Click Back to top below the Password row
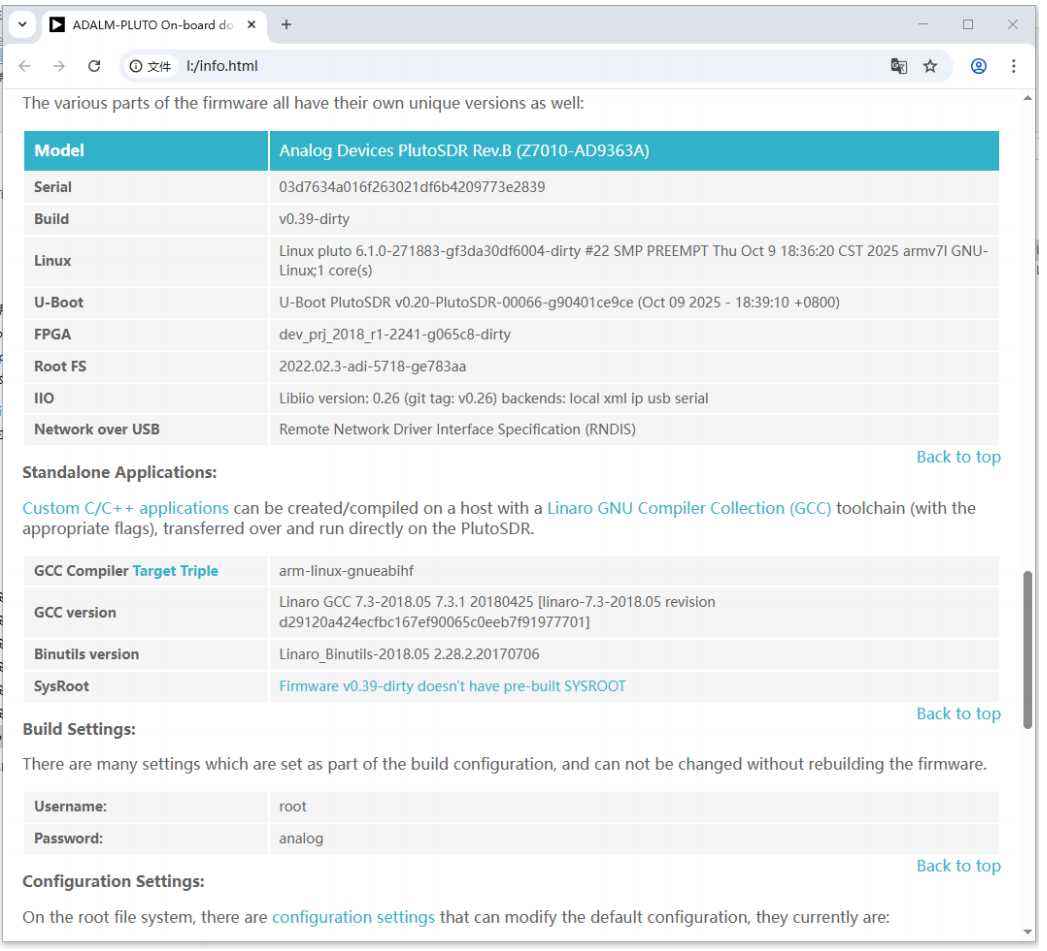This screenshot has height=951, width=1047. pyautogui.click(x=958, y=866)
